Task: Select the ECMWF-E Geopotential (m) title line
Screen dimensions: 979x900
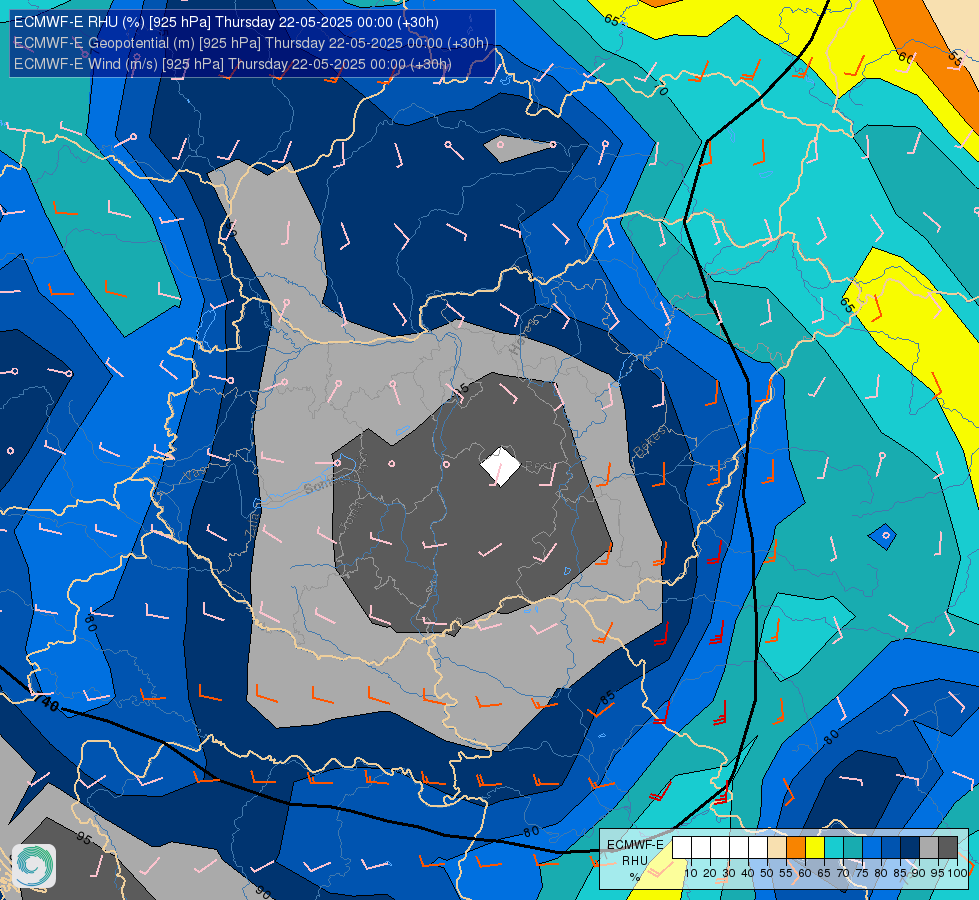Action: click(251, 43)
